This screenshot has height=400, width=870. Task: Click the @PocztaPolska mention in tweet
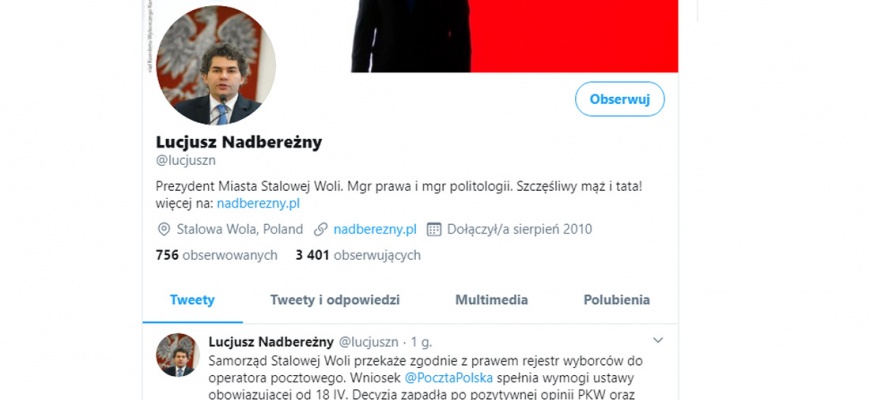(x=448, y=378)
